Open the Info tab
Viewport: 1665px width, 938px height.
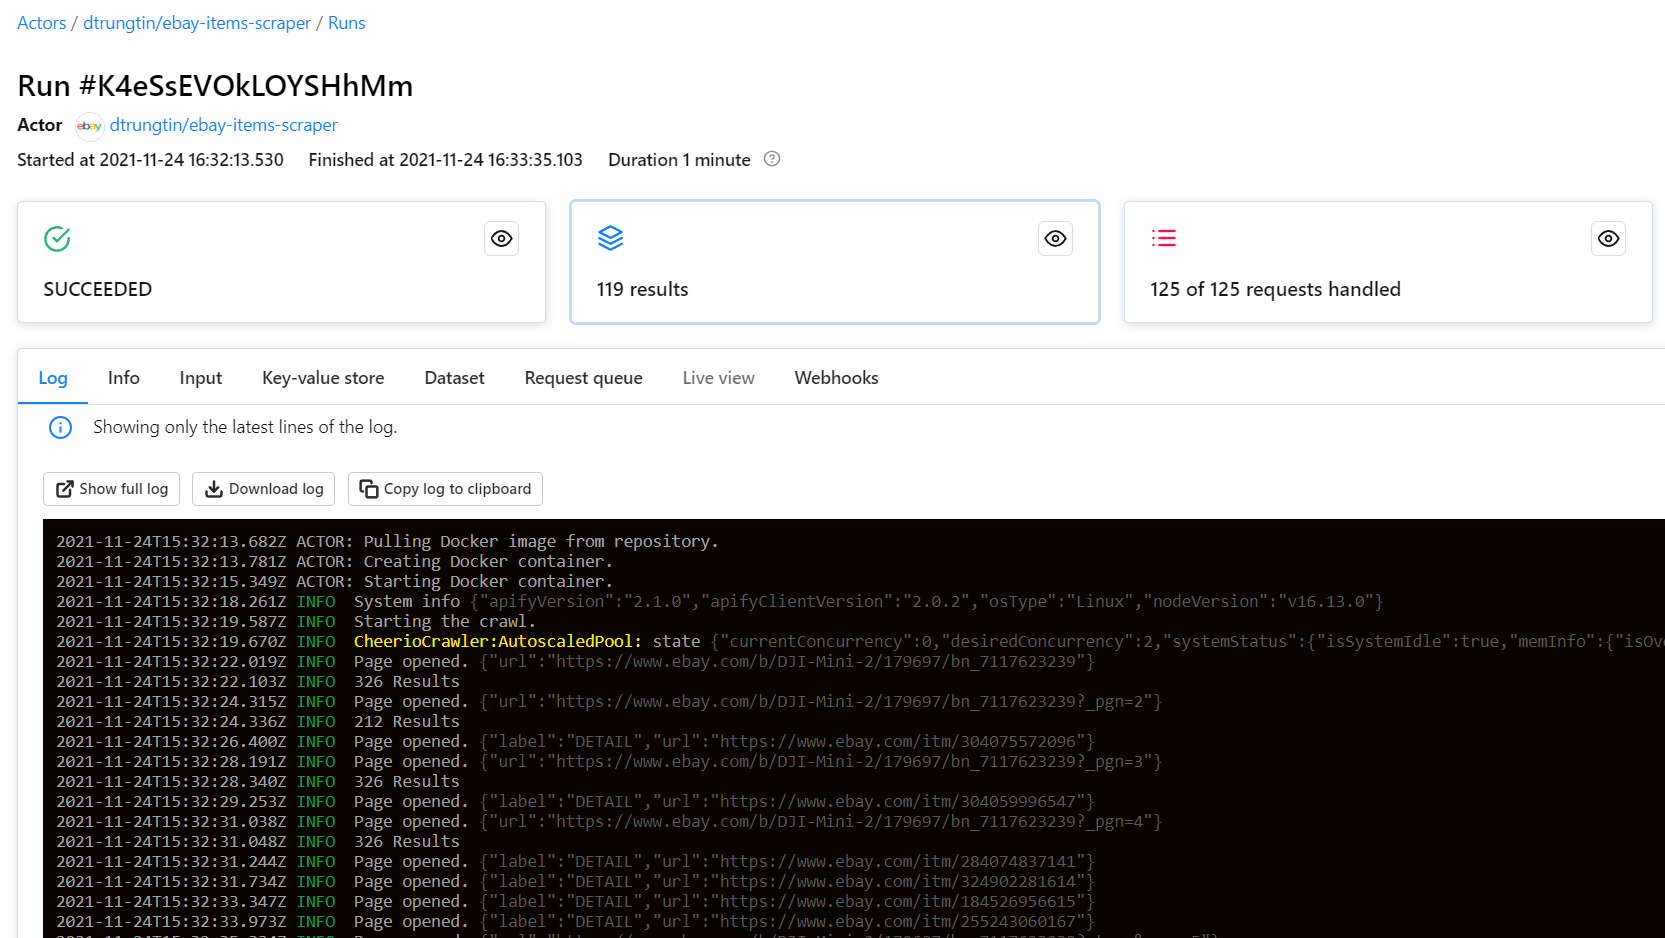(x=124, y=378)
